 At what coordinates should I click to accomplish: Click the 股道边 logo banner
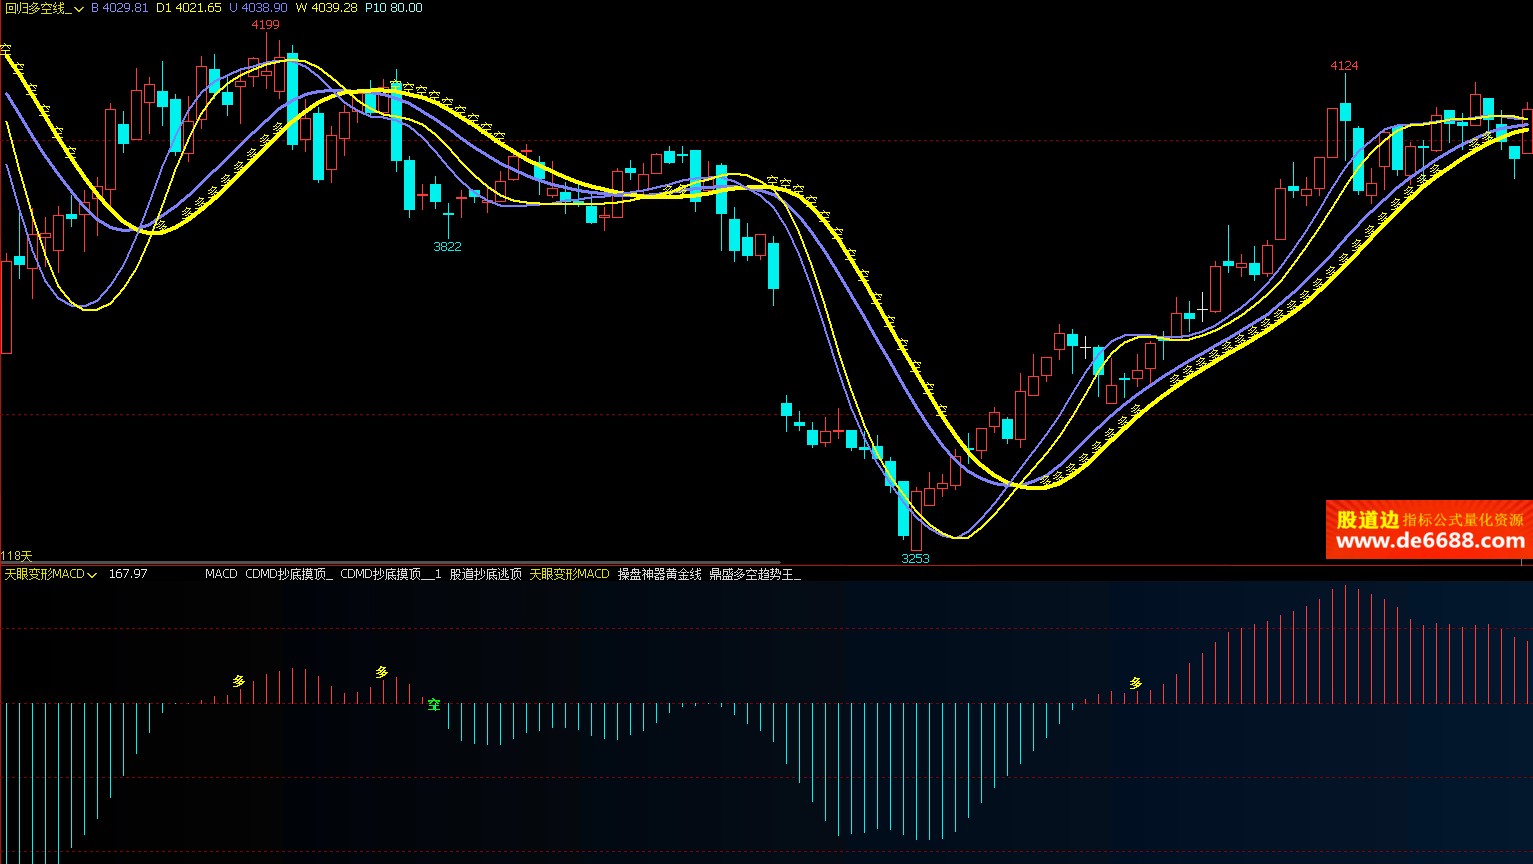pyautogui.click(x=1366, y=520)
